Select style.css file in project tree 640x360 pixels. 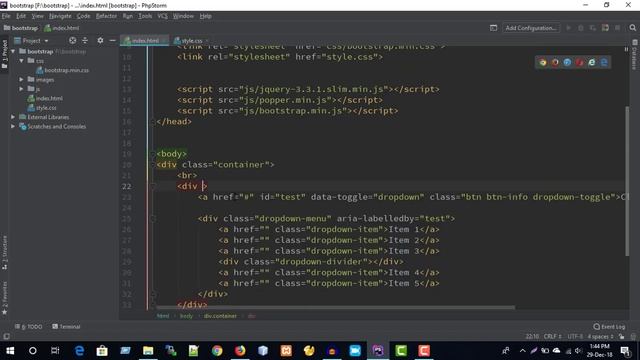point(42,108)
